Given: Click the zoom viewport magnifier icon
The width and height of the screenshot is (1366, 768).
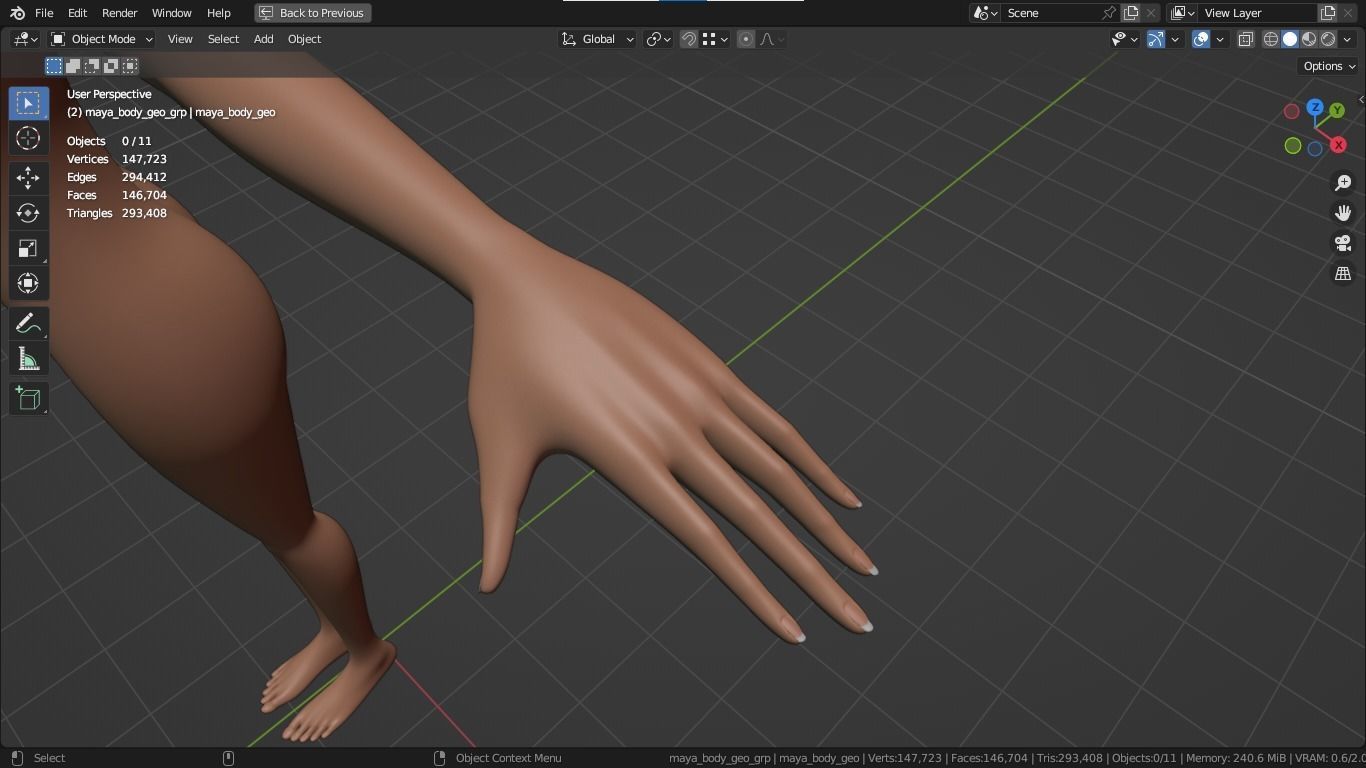Looking at the screenshot, I should [x=1343, y=183].
